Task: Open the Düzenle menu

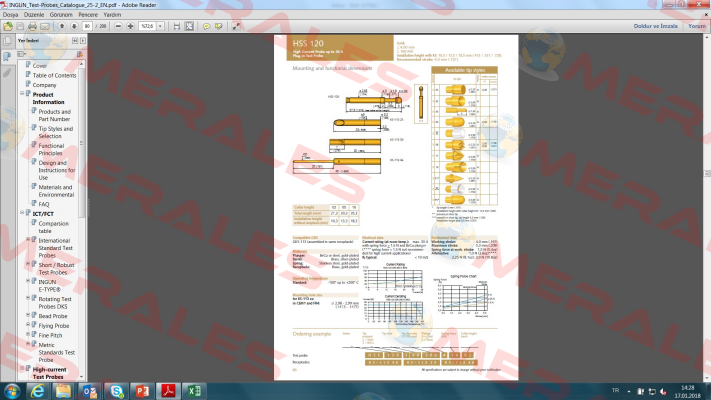Action: tap(34, 15)
